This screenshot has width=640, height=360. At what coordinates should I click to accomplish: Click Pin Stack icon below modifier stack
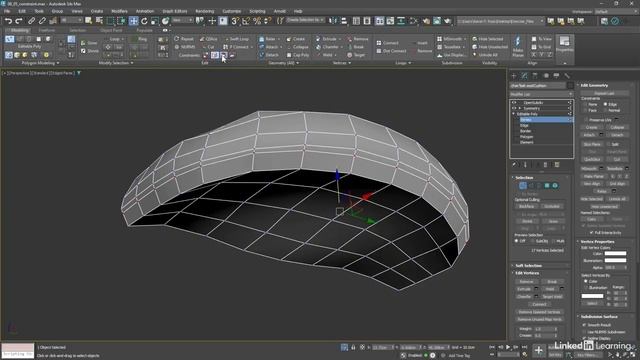point(514,164)
